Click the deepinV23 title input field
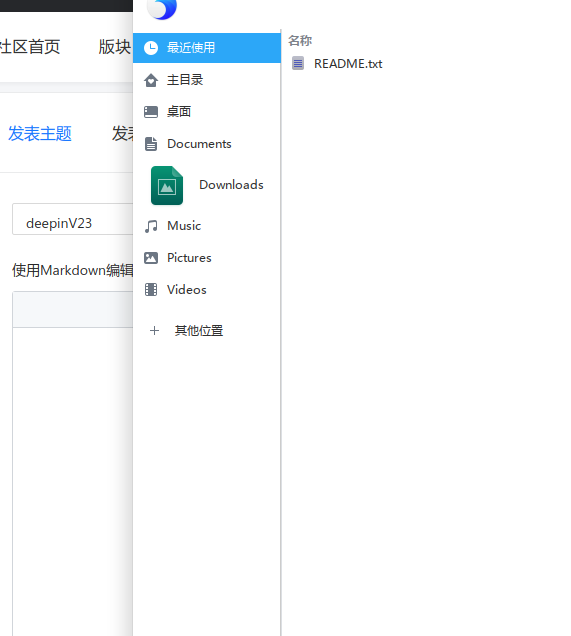 tap(73, 219)
